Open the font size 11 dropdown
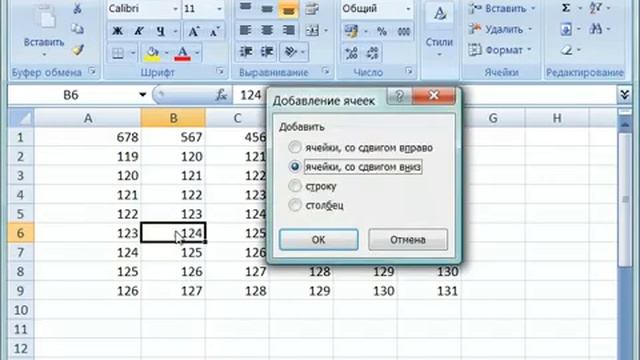The image size is (640, 360). (219, 9)
